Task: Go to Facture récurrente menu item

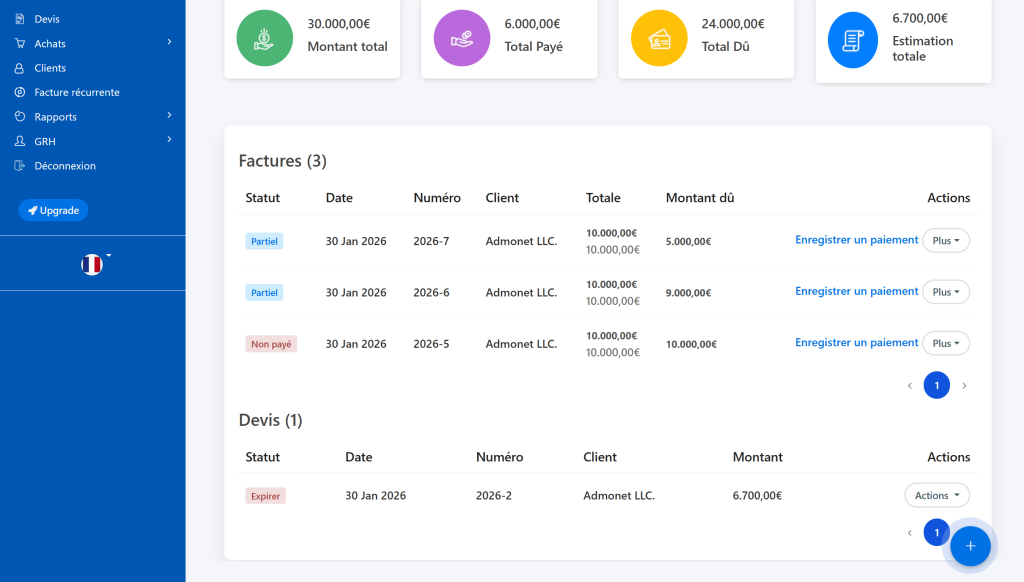Action: (76, 92)
